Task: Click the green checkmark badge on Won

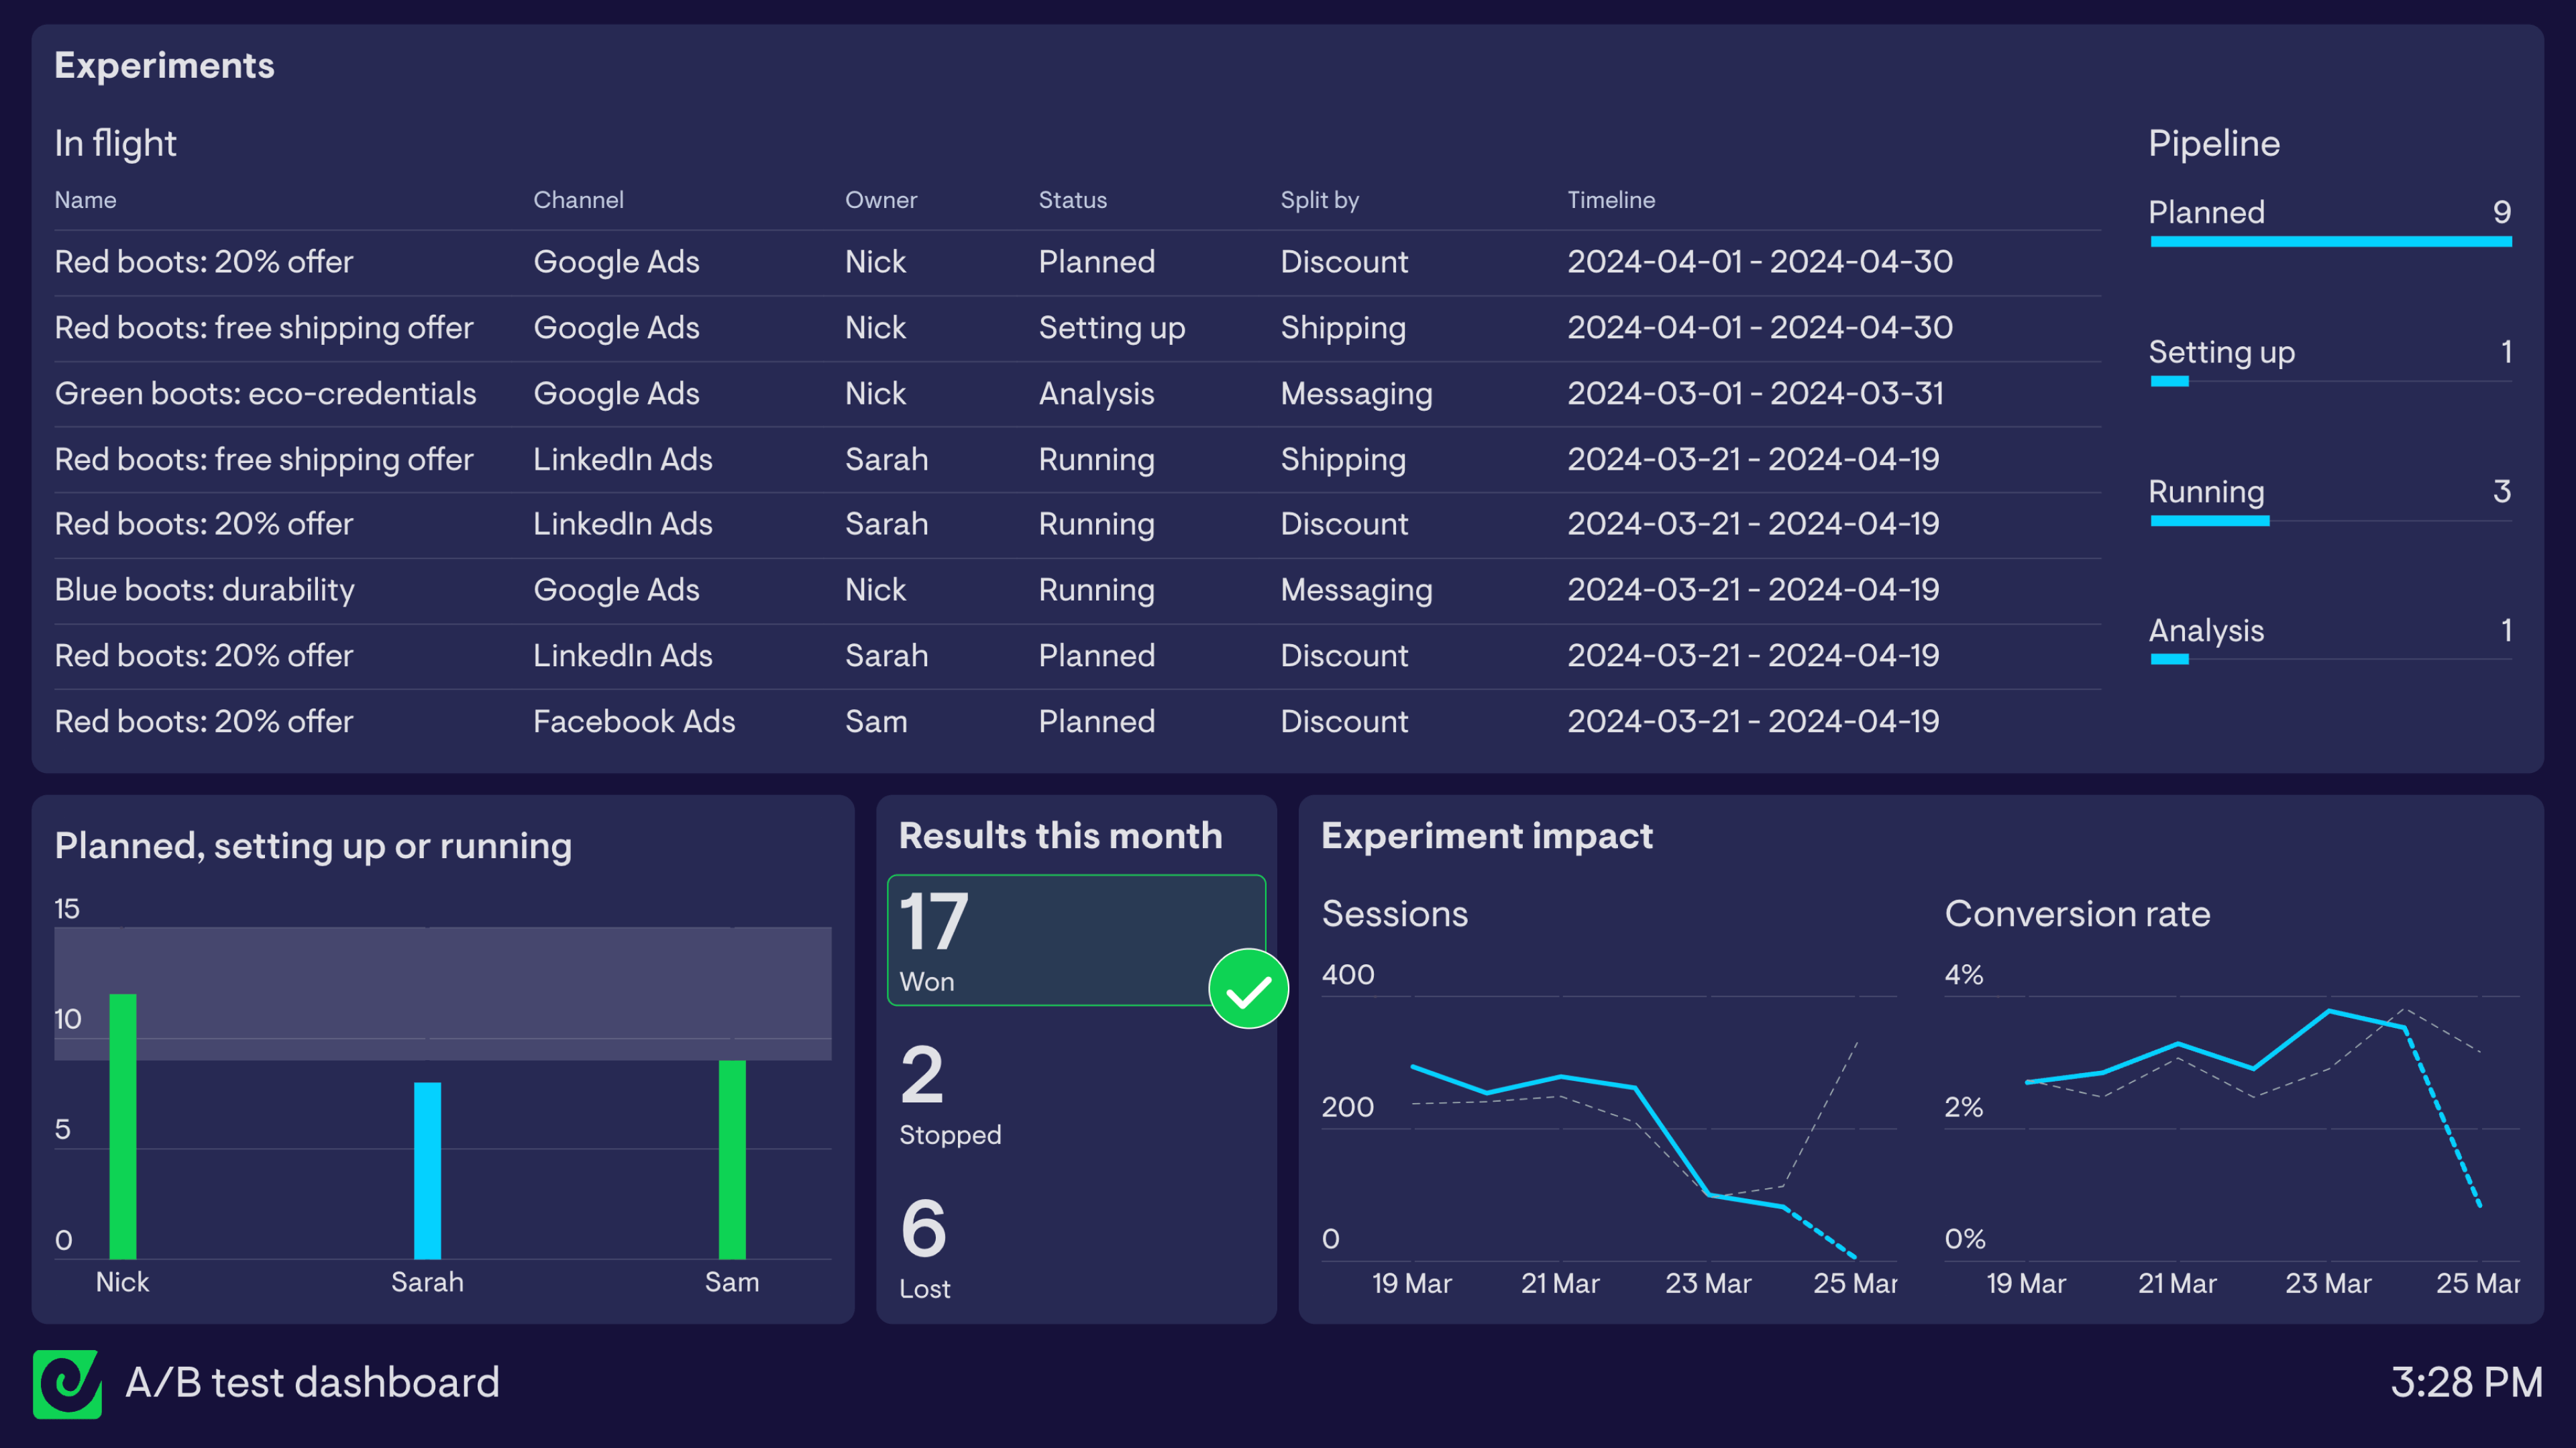Action: (x=1248, y=989)
